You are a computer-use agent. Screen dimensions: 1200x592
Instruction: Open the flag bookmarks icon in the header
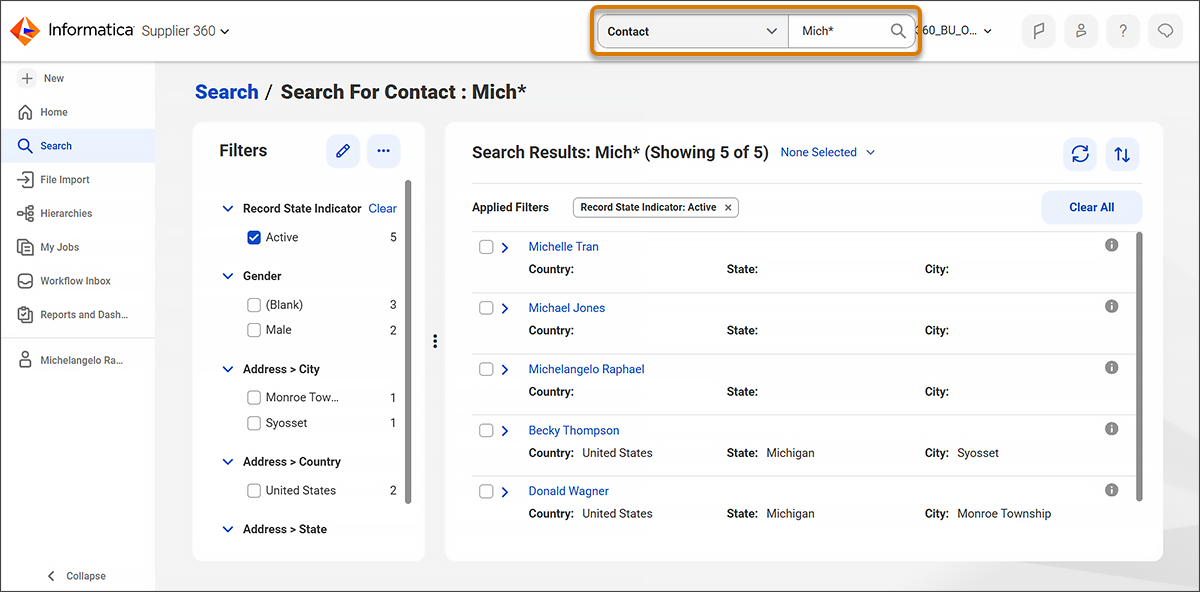(1038, 31)
